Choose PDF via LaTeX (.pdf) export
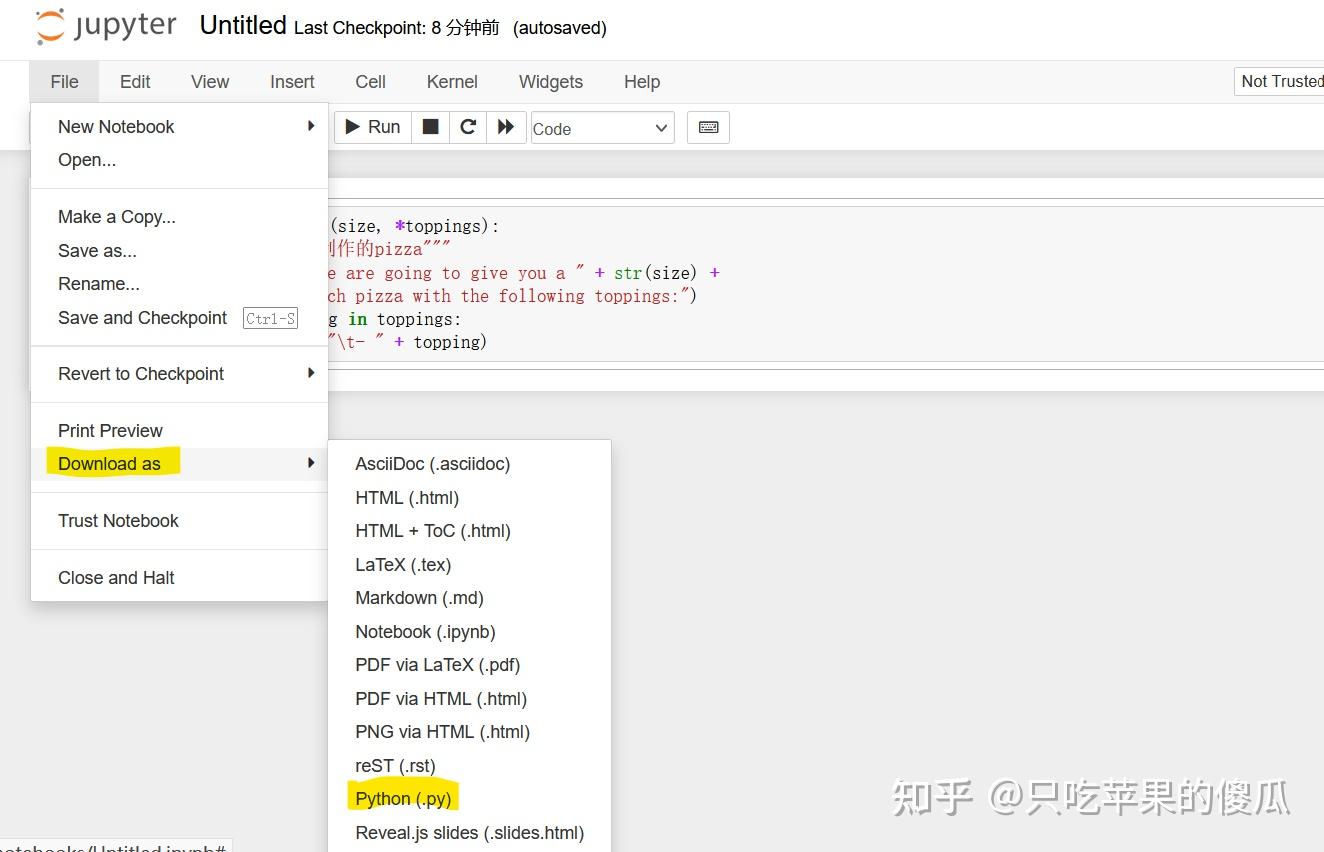This screenshot has height=852, width=1324. click(437, 664)
